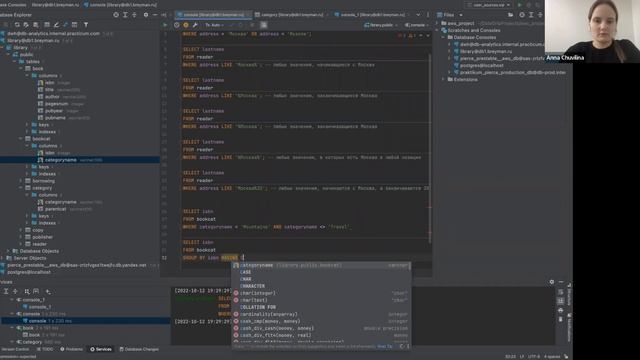Click the run icon in top-right toolbar
The height and width of the screenshot is (360, 640).
tap(519, 5)
